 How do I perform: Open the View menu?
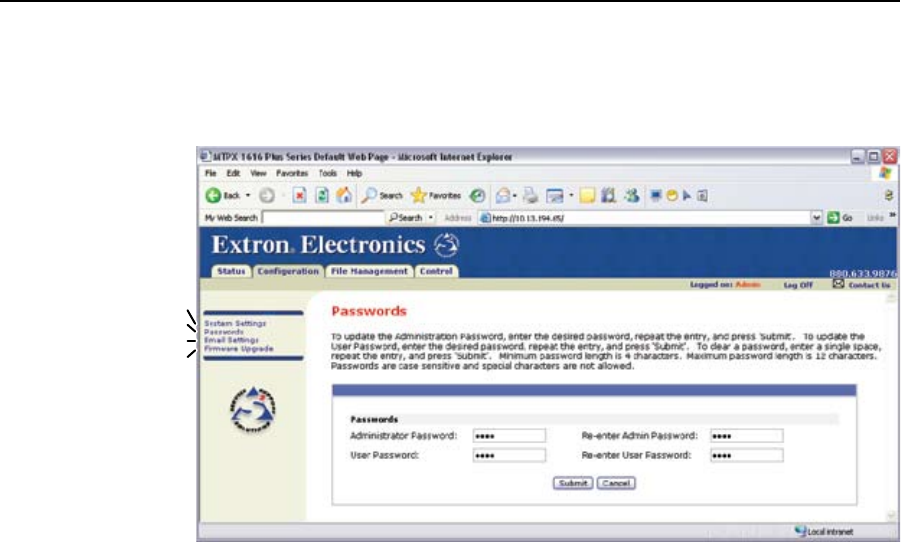coord(258,173)
